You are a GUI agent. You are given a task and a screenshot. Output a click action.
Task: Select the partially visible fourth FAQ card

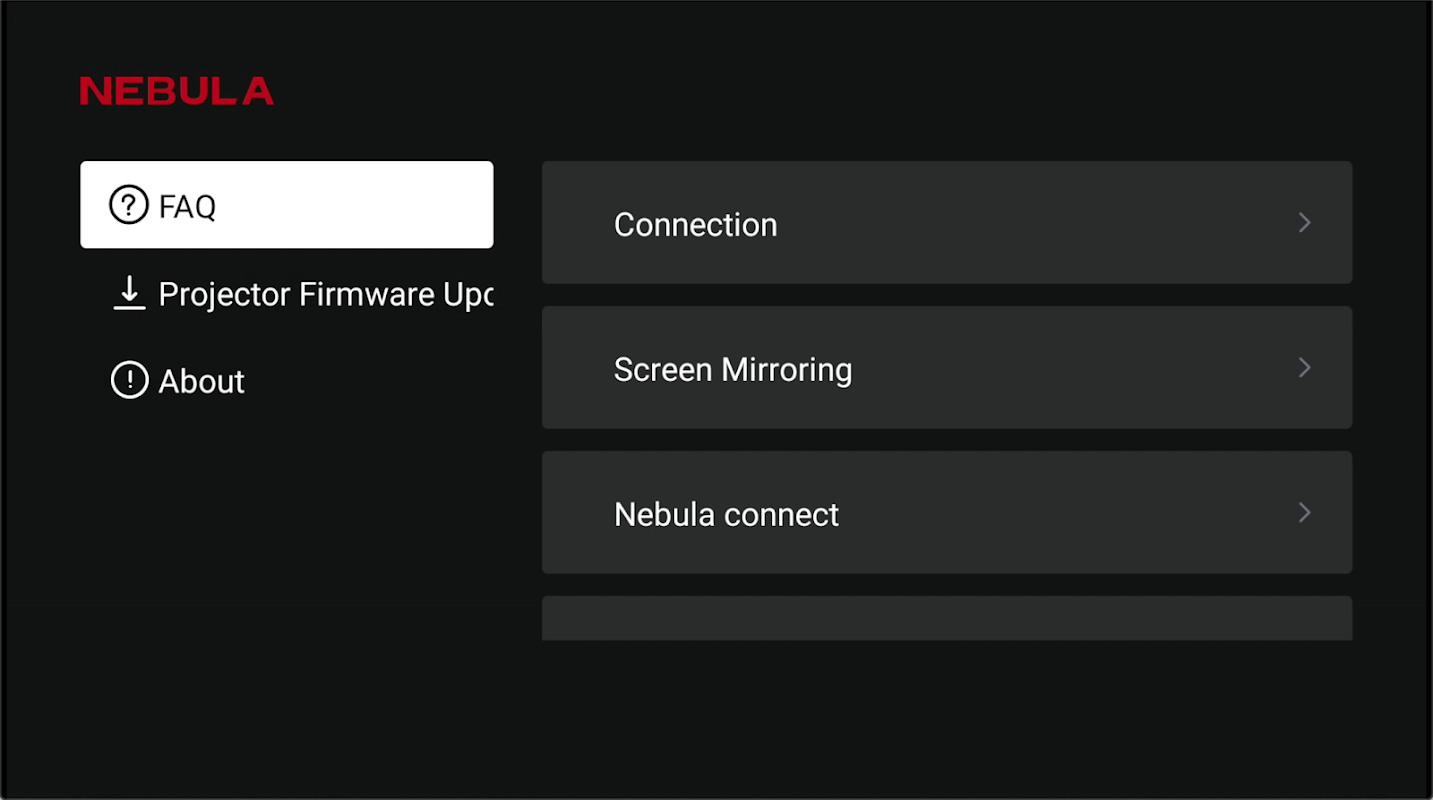pyautogui.click(x=946, y=619)
